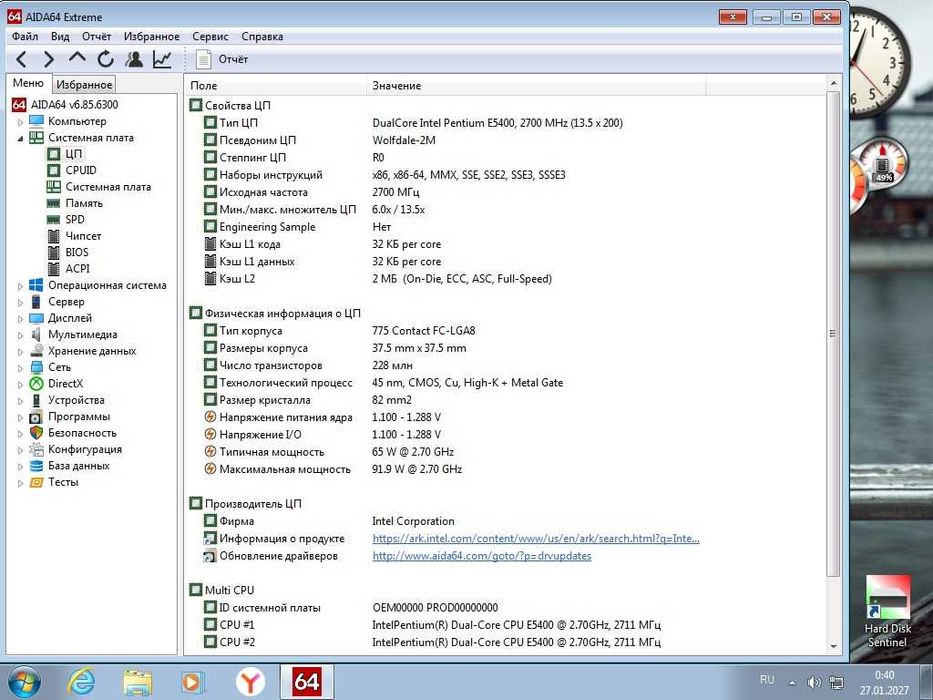Screen dimensions: 933x700
Task: Refresh the page with the circular arrow
Action: tap(105, 60)
